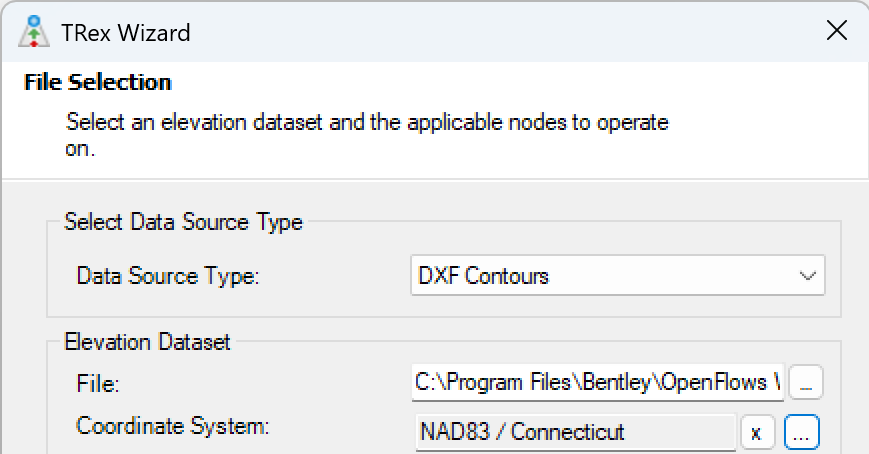869x454 pixels.
Task: Open the DXF Contours combo box
Action: pos(617,276)
